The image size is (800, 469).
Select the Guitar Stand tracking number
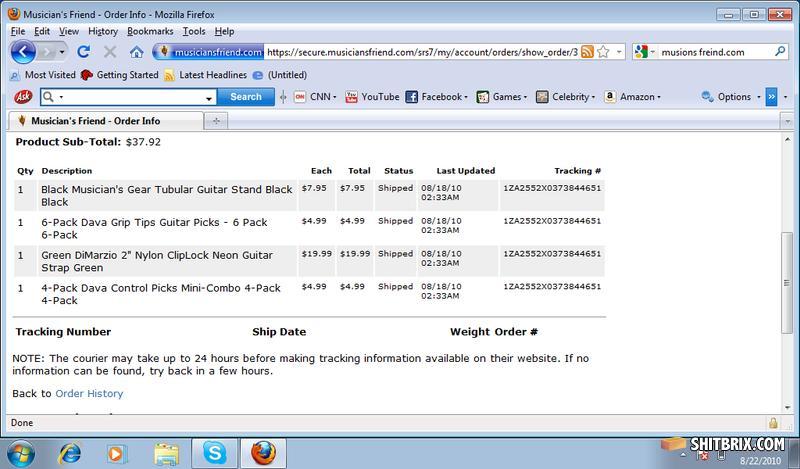(552, 188)
